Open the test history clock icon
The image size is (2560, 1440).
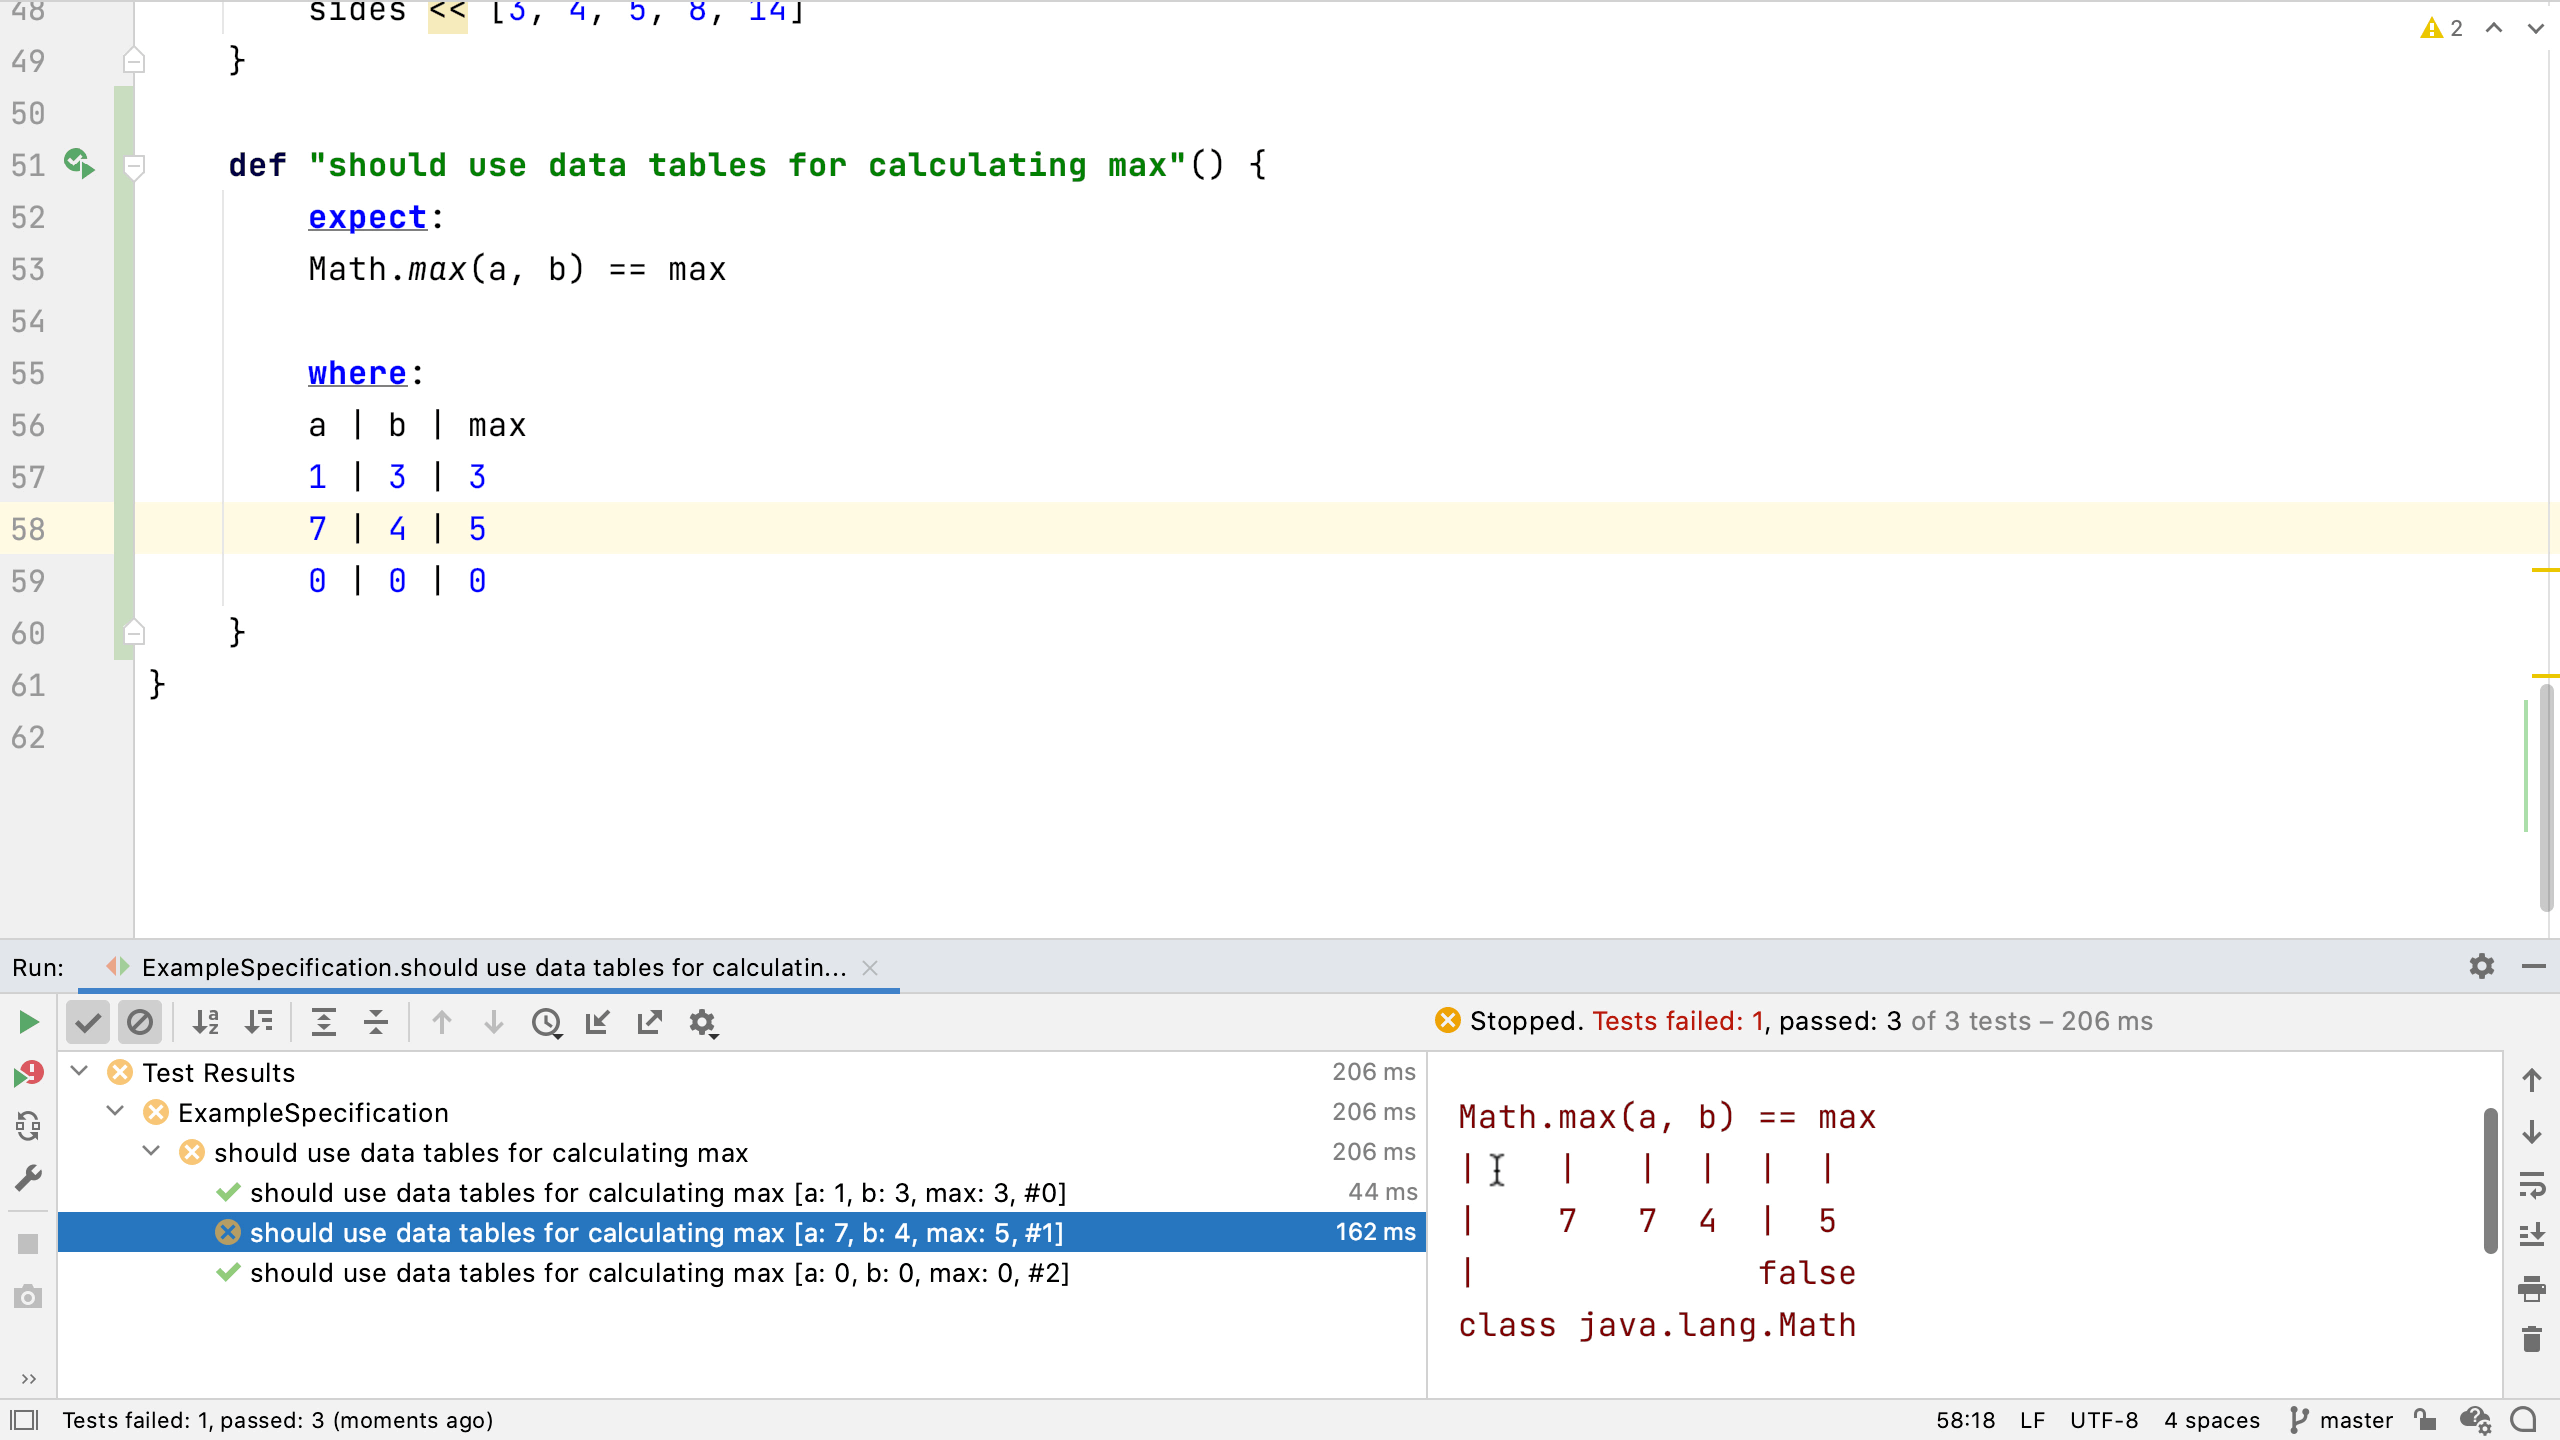pos(546,1022)
